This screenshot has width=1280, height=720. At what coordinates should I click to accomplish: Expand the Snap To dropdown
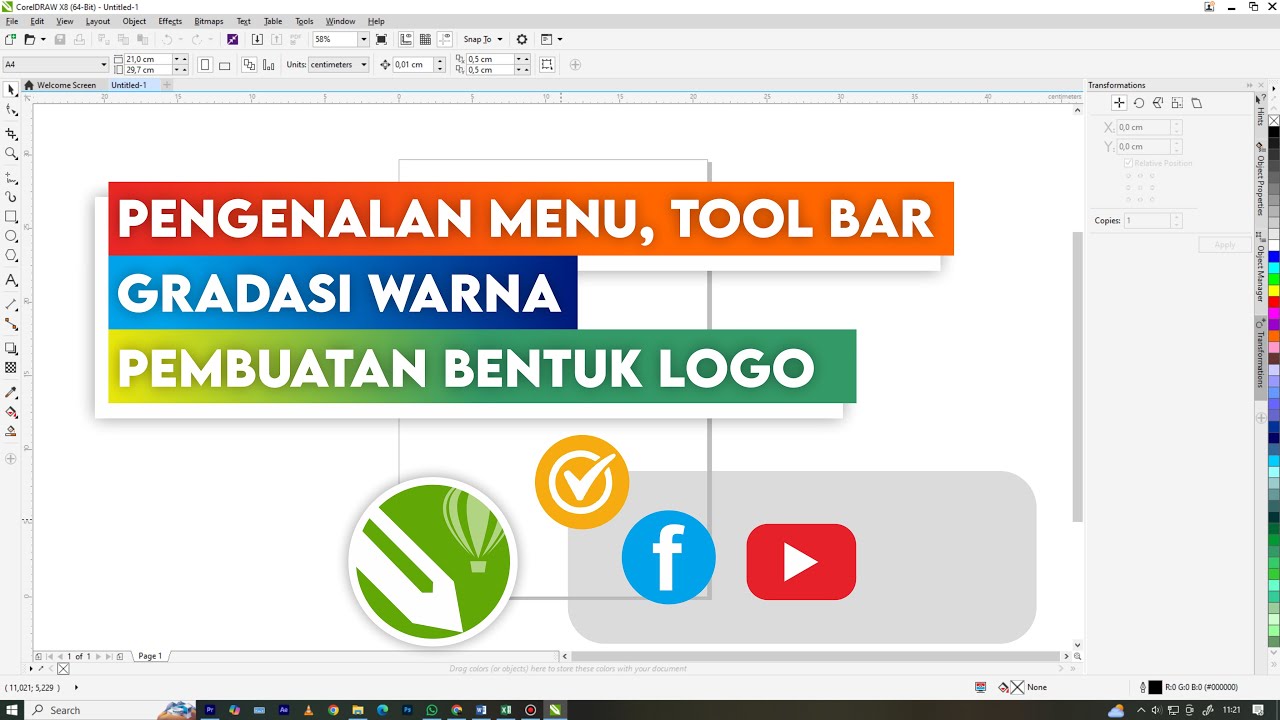point(500,39)
